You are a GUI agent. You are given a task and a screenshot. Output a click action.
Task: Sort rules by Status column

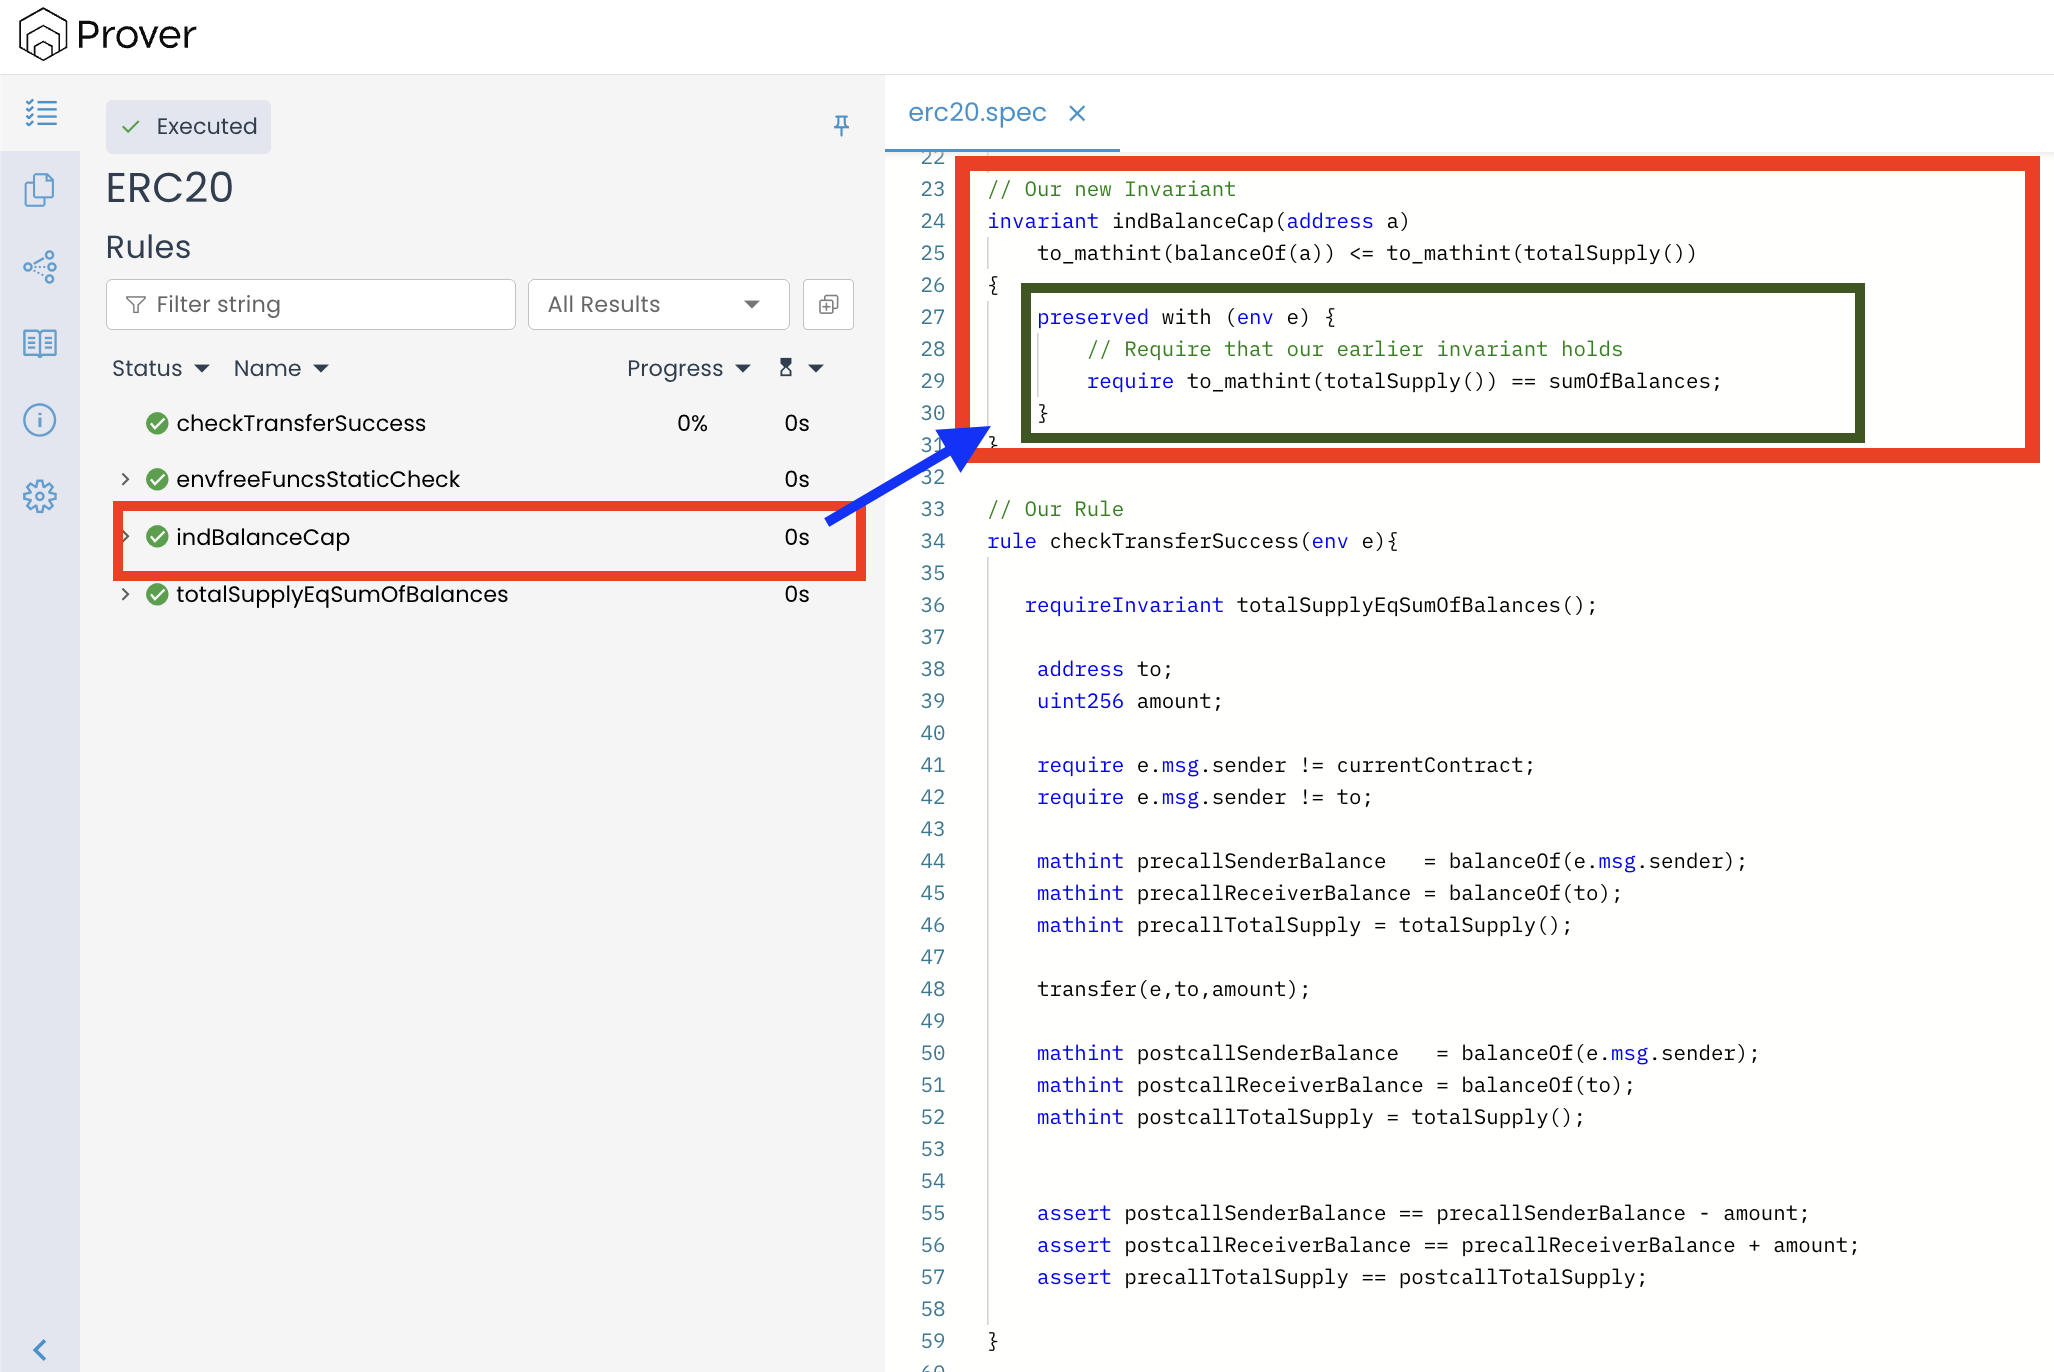tap(160, 368)
